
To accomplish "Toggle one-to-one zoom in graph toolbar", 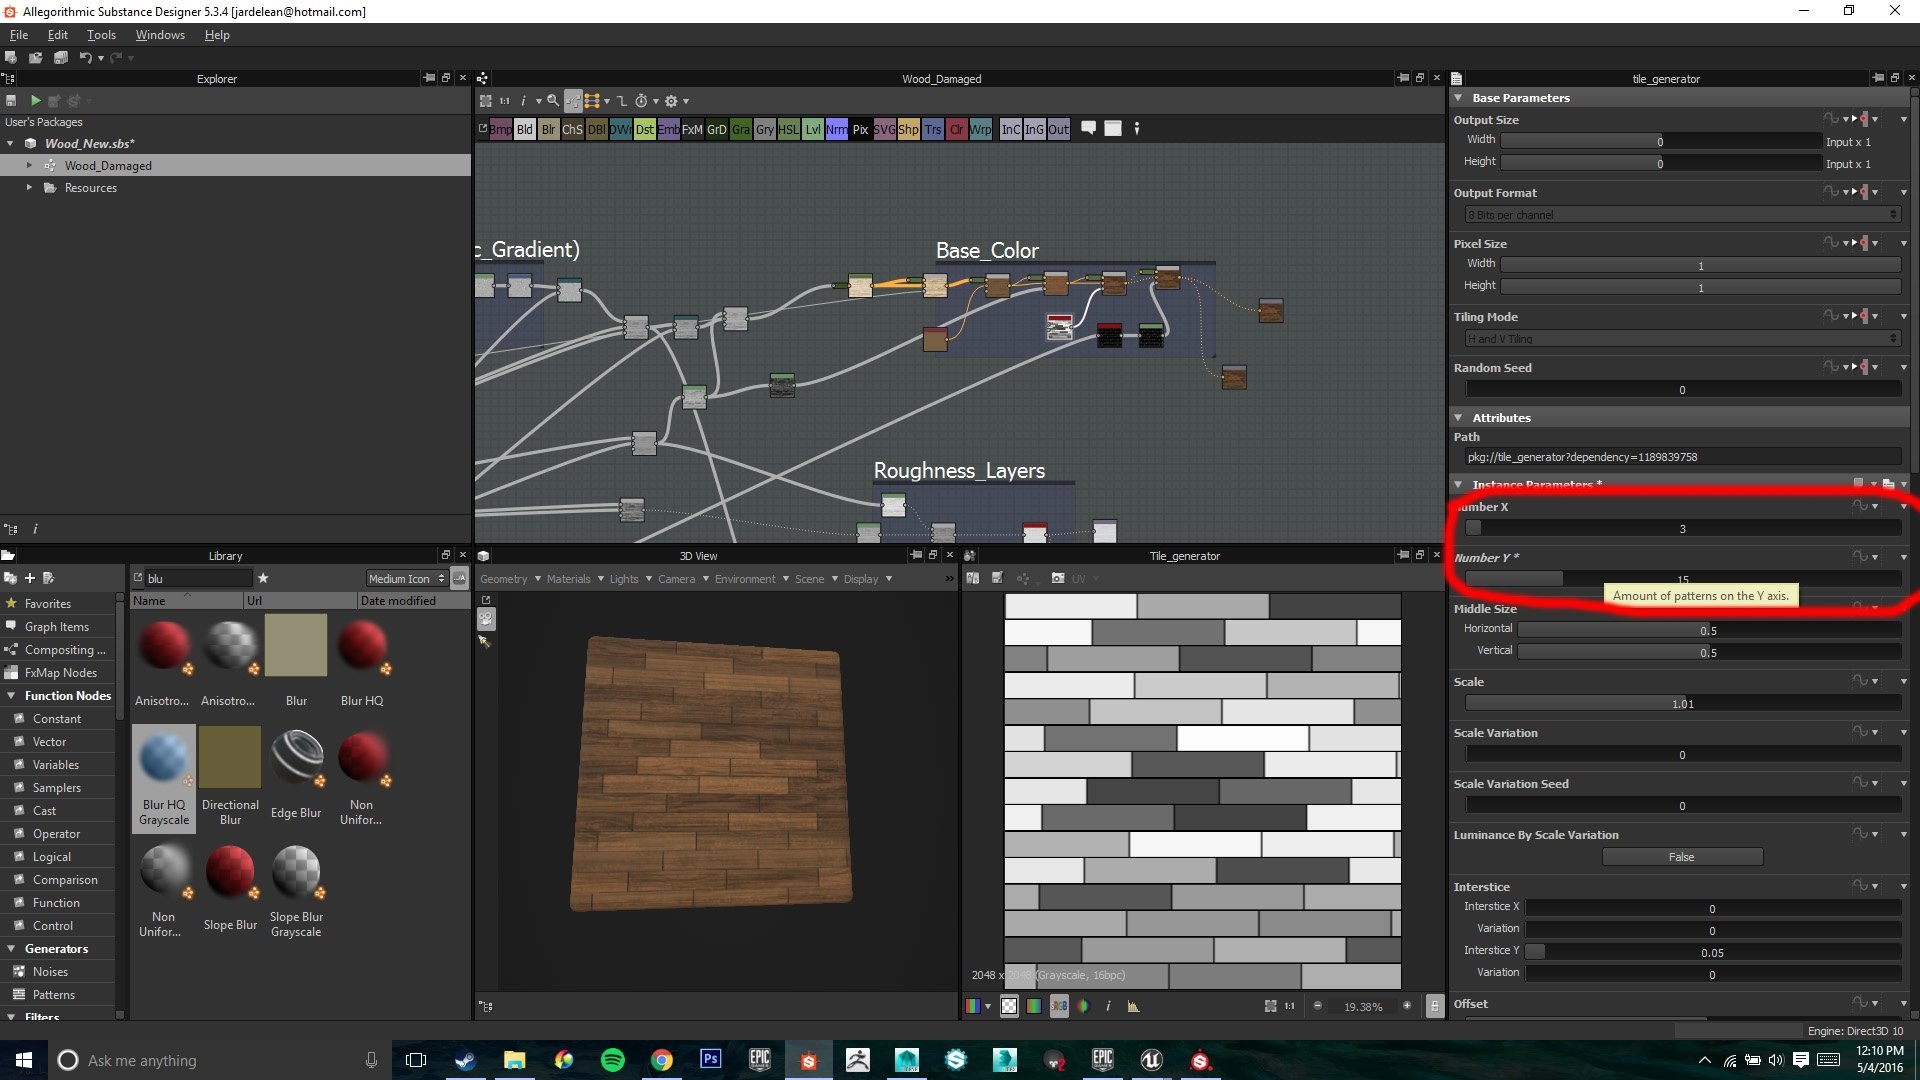I will [505, 101].
